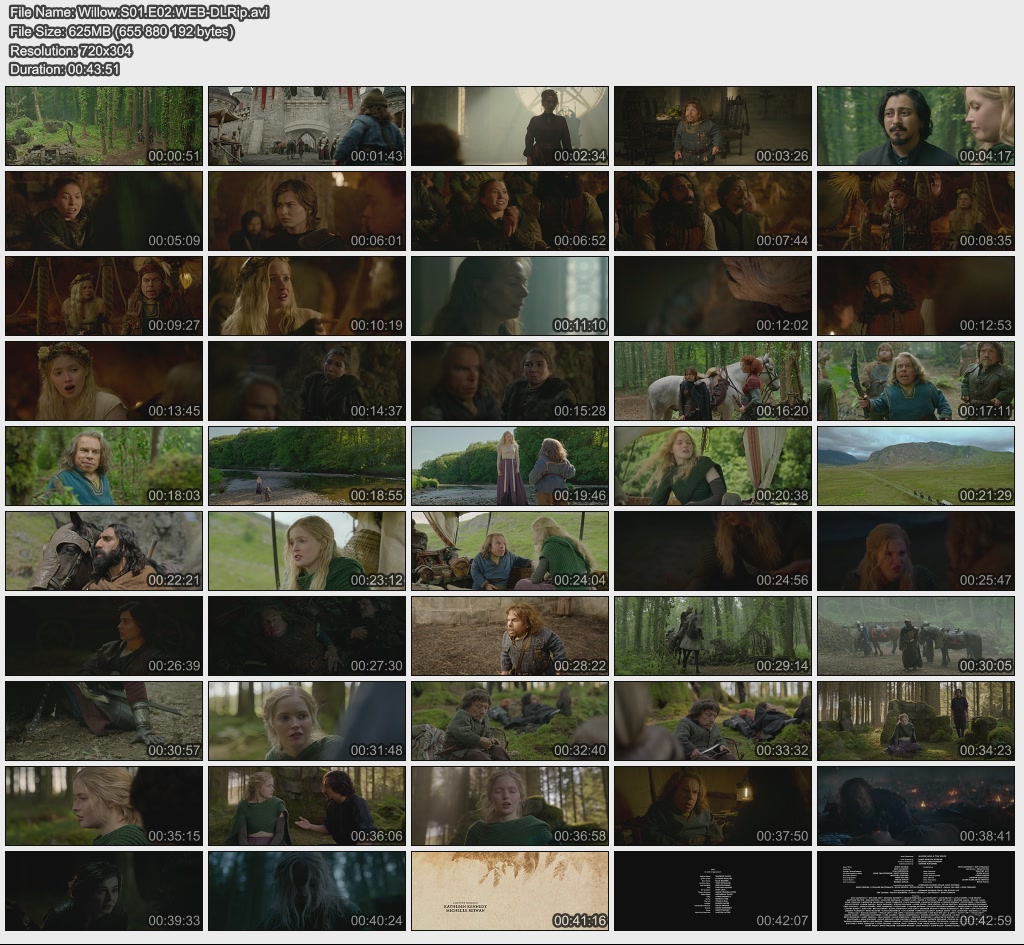Select the final credits frame at 00:42:59

pyautogui.click(x=916, y=891)
